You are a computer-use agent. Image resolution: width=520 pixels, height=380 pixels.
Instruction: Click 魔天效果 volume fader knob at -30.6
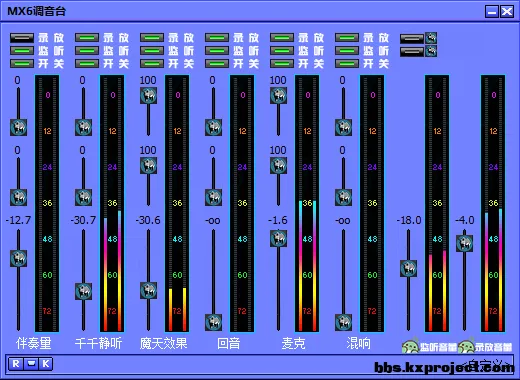click(148, 290)
